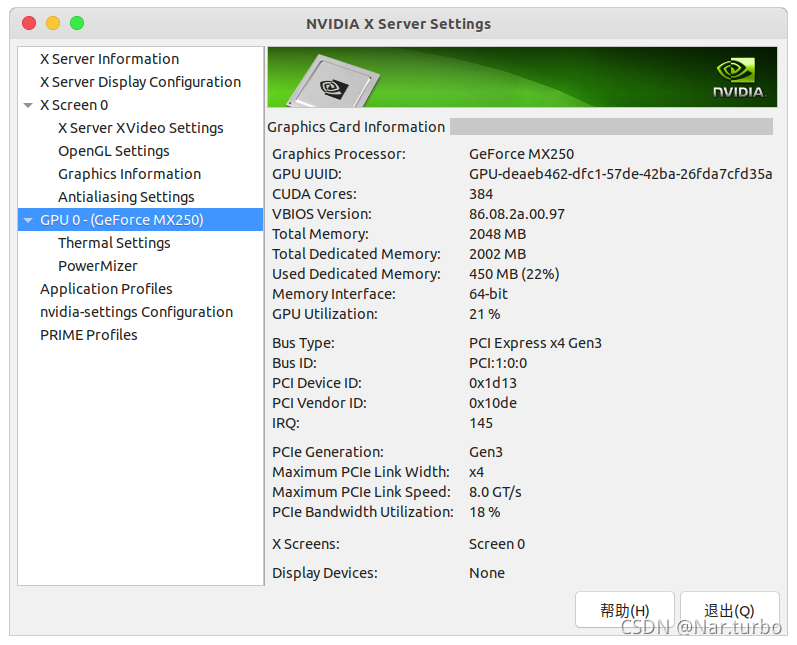The image size is (797, 645).
Task: Close the window with red button
Action: (29, 23)
